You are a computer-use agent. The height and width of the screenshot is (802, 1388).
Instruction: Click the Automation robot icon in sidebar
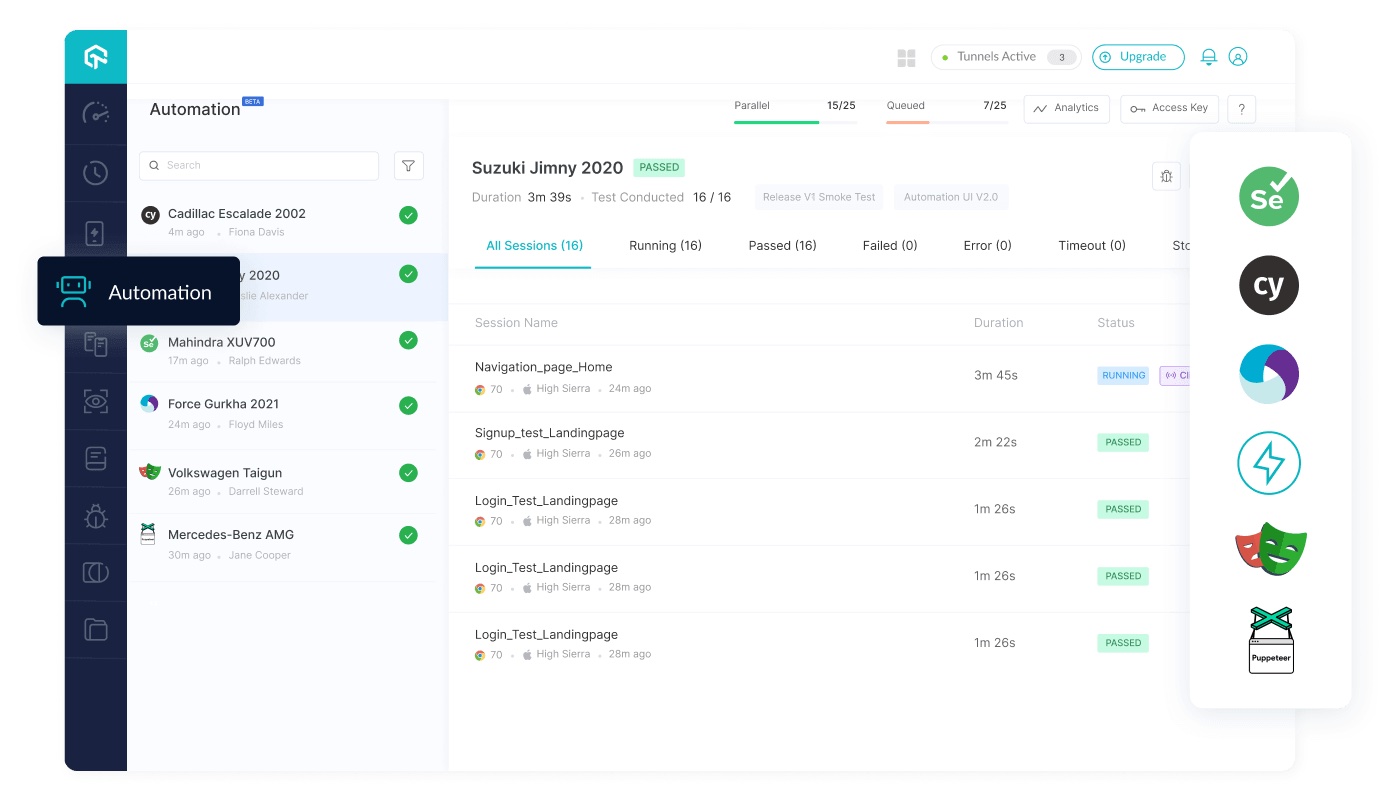tap(96, 291)
